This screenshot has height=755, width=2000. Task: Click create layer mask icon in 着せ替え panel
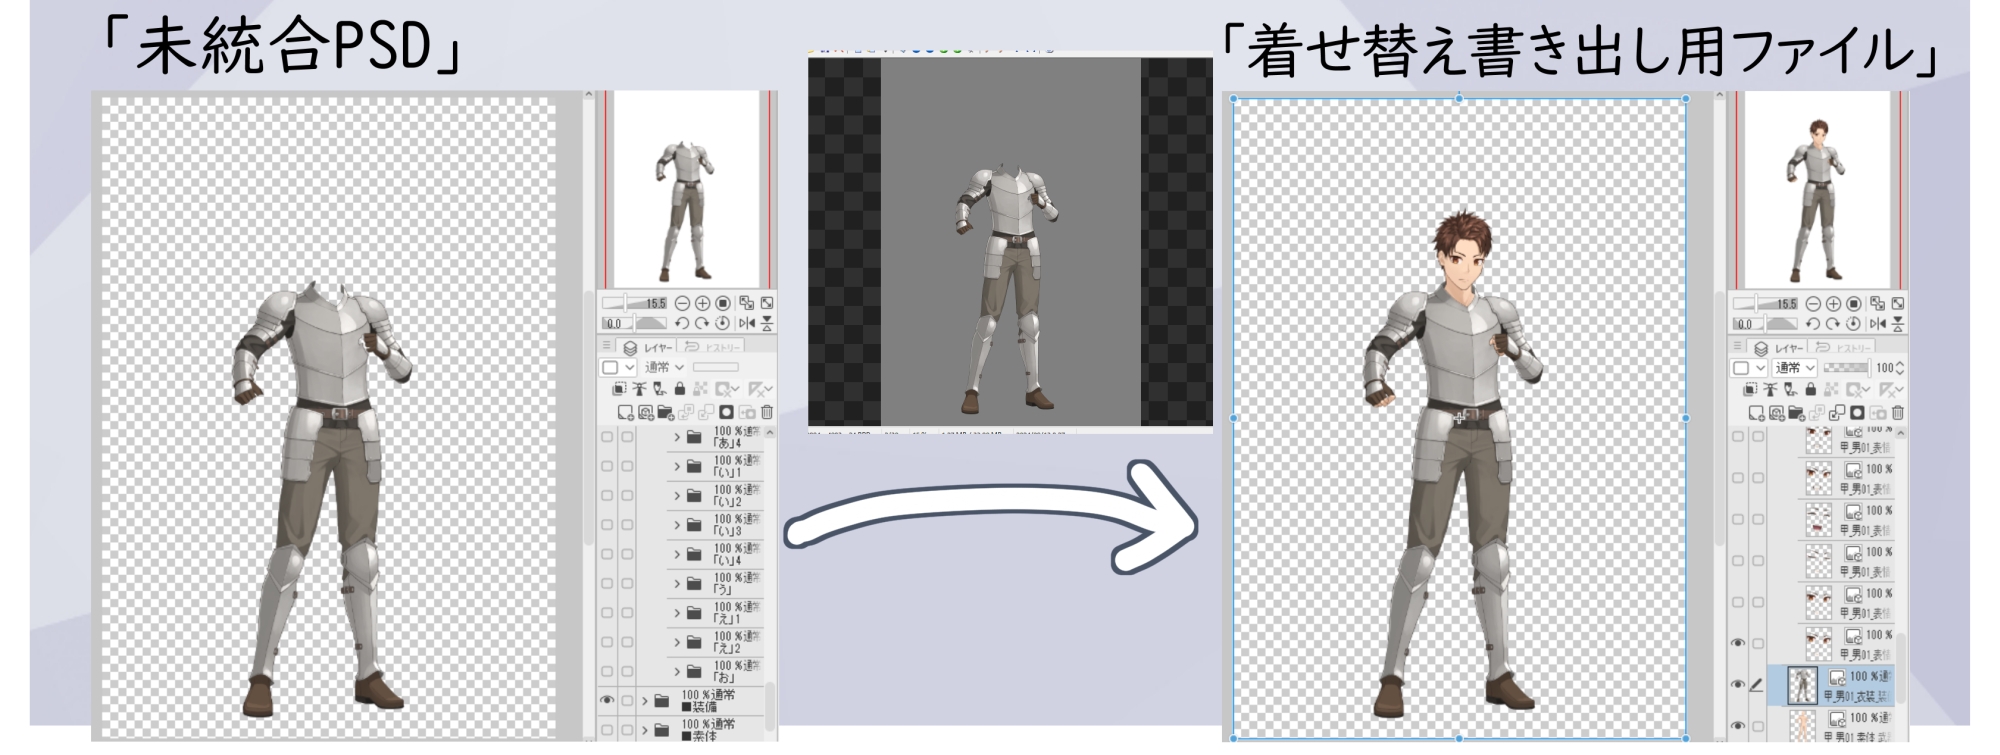pos(1857,412)
